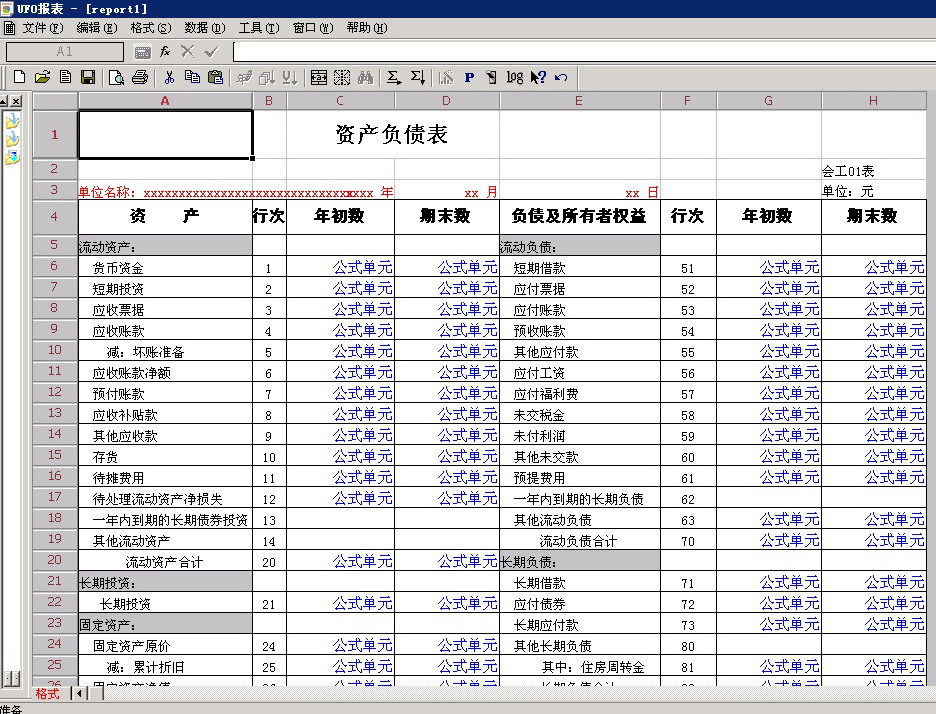The image size is (936, 714).
Task: Open the function wizard fx button
Action: [165, 52]
